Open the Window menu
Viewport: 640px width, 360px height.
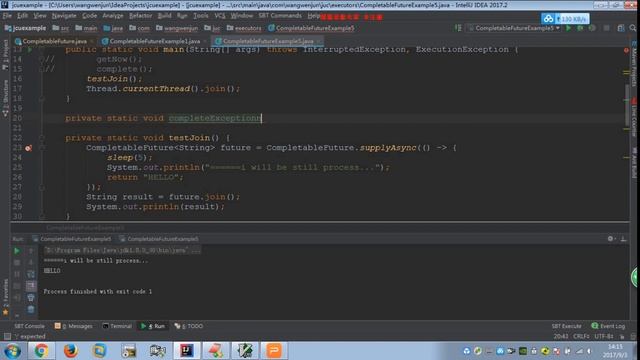[x=242, y=16]
